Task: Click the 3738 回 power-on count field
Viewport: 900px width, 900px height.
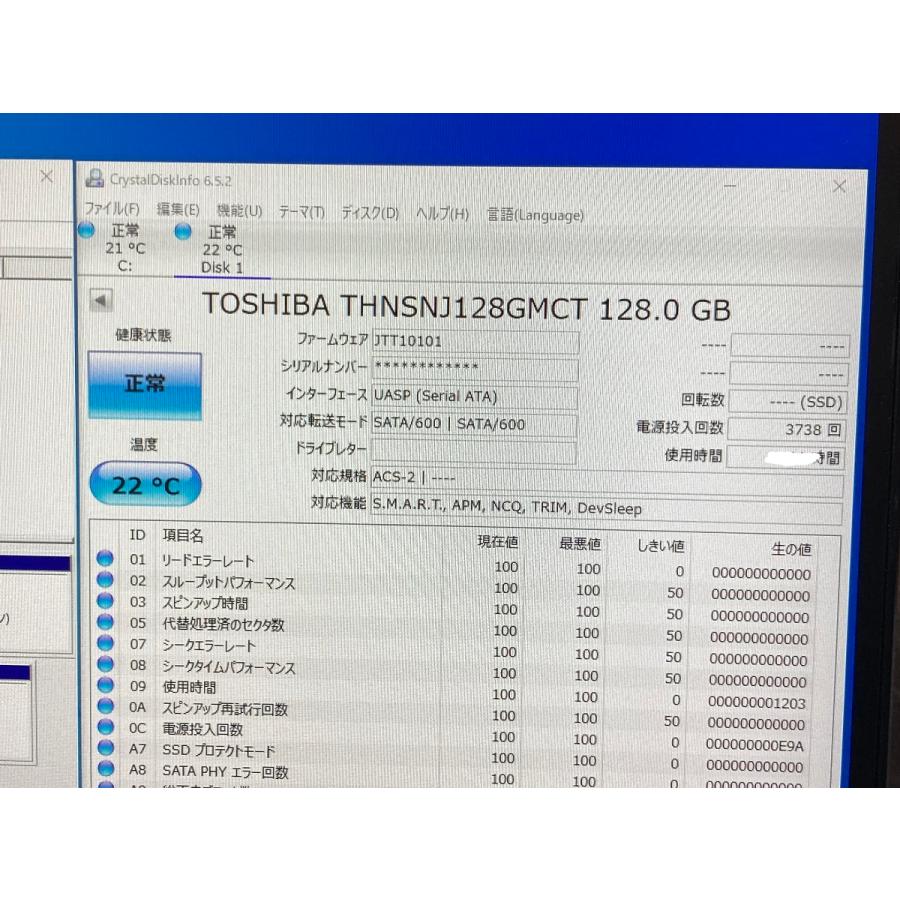Action: (787, 429)
